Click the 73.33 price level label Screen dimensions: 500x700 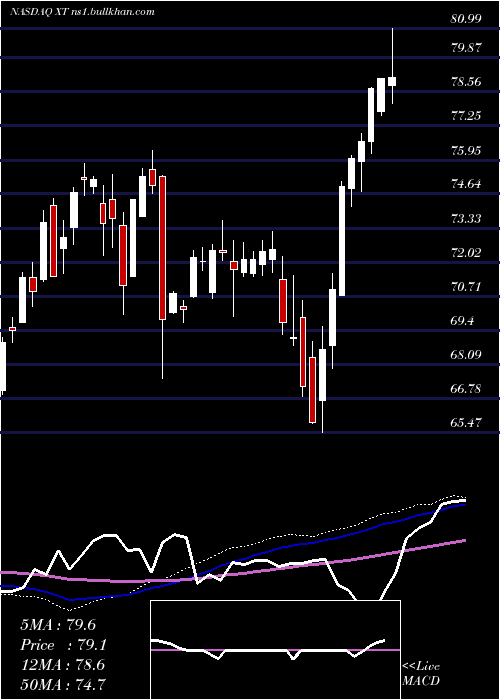tap(467, 218)
